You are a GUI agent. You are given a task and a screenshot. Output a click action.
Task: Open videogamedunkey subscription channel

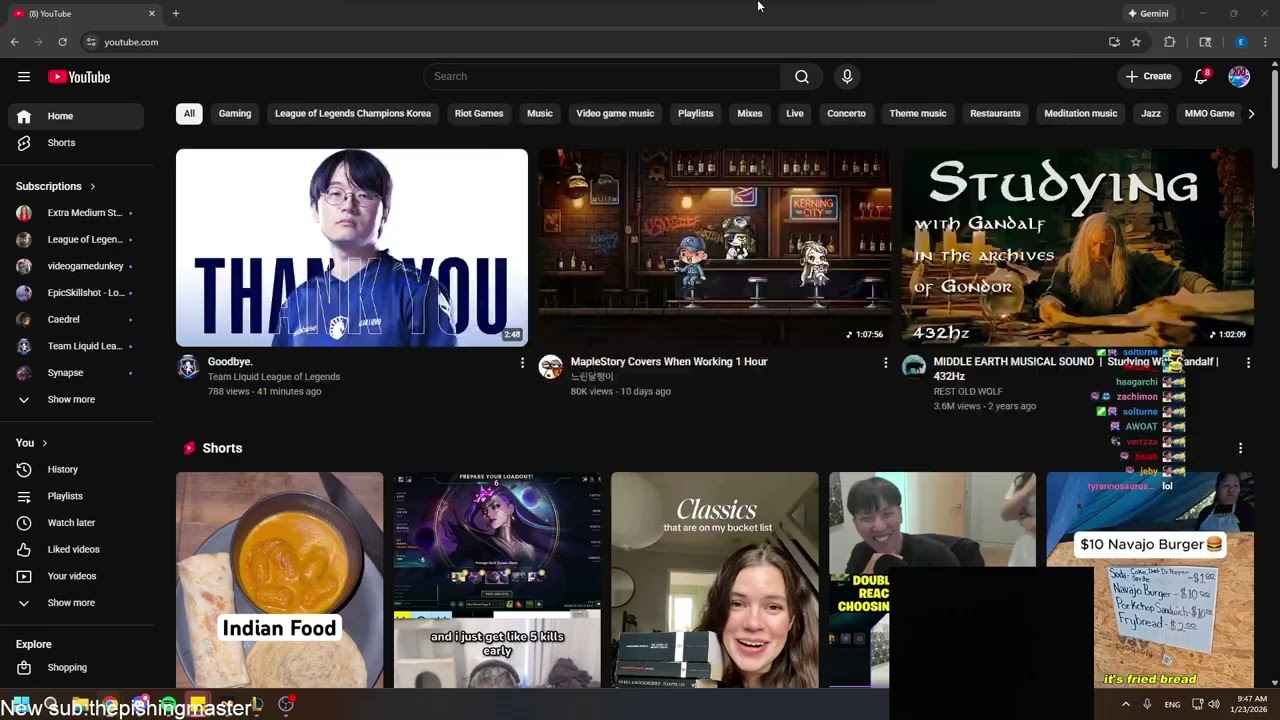pos(76,266)
